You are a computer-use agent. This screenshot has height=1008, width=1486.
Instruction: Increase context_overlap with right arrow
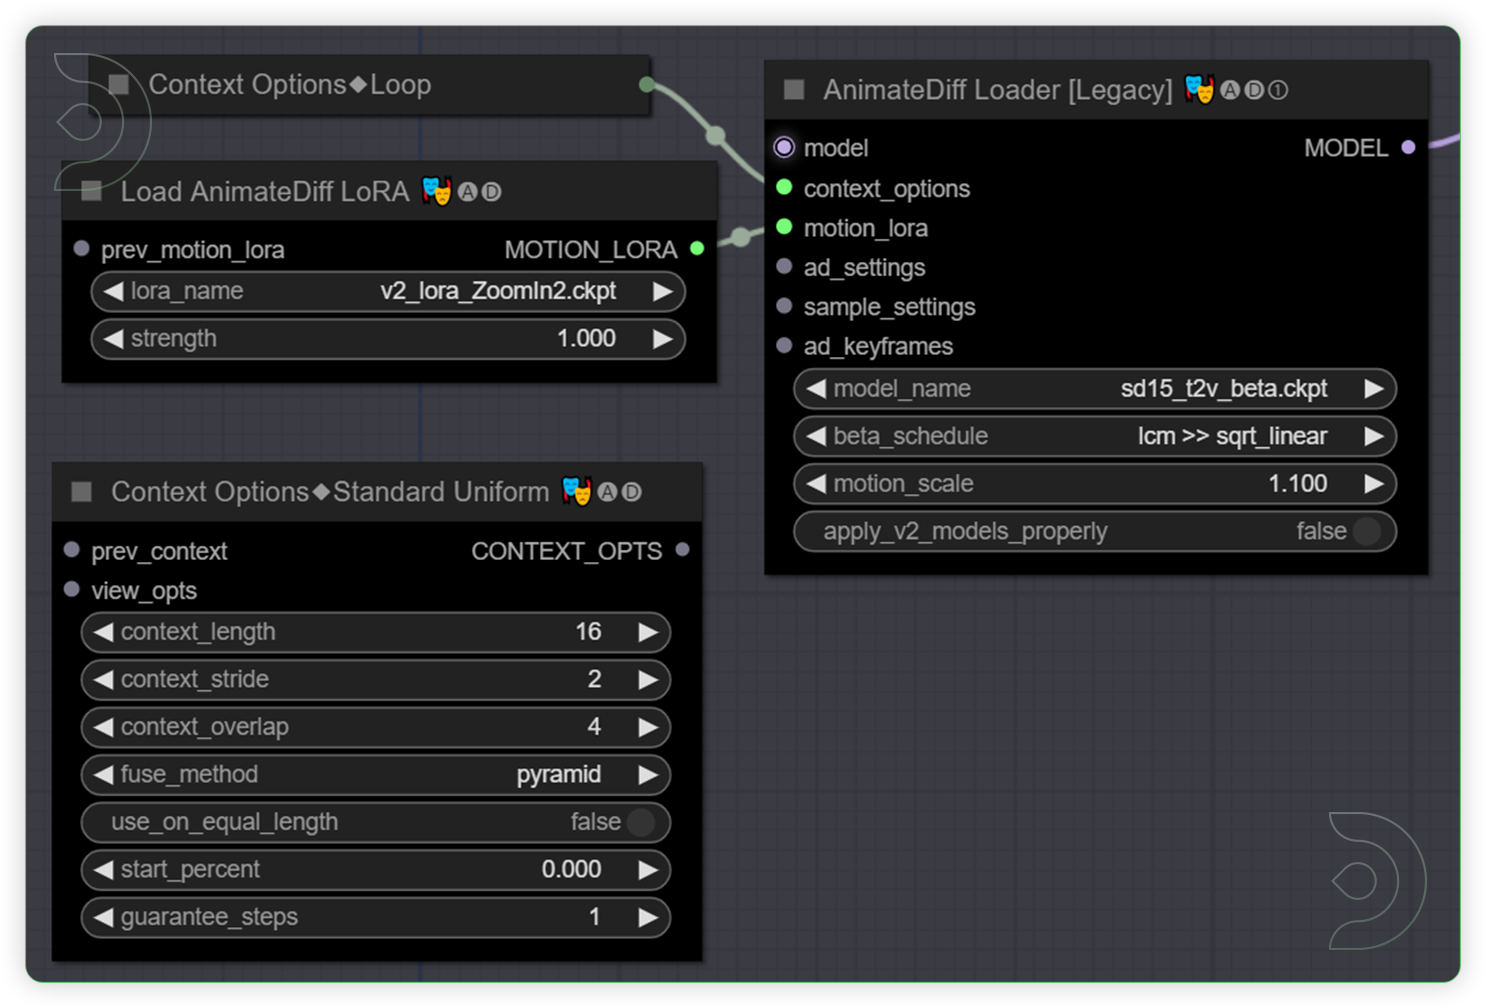pos(648,727)
